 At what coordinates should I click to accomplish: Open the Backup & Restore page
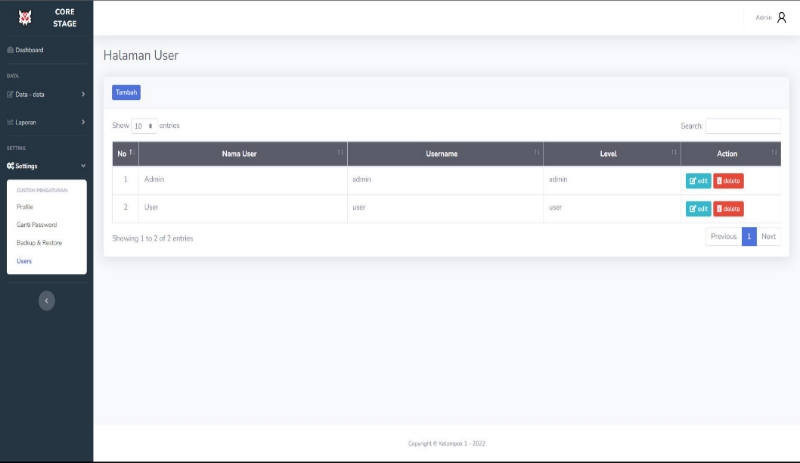pos(39,243)
